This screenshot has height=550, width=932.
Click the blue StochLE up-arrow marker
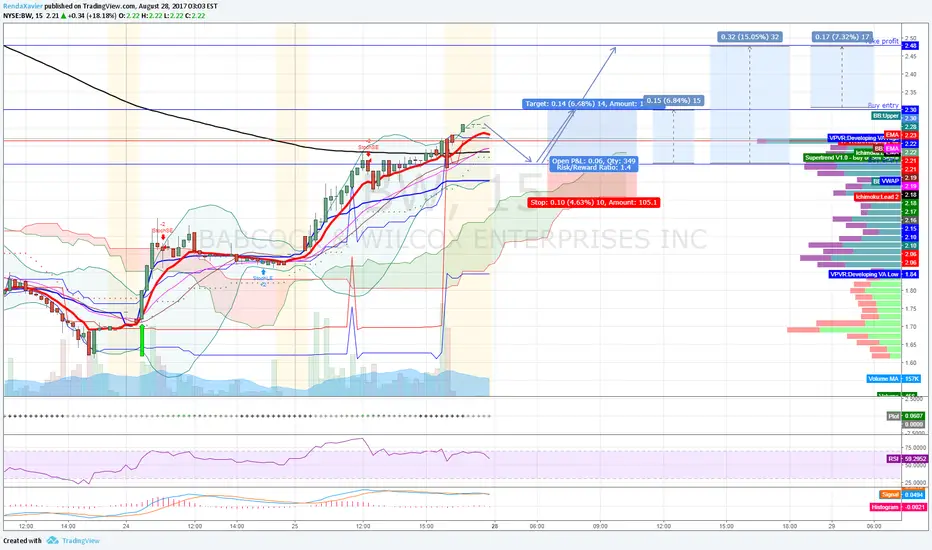(263, 272)
